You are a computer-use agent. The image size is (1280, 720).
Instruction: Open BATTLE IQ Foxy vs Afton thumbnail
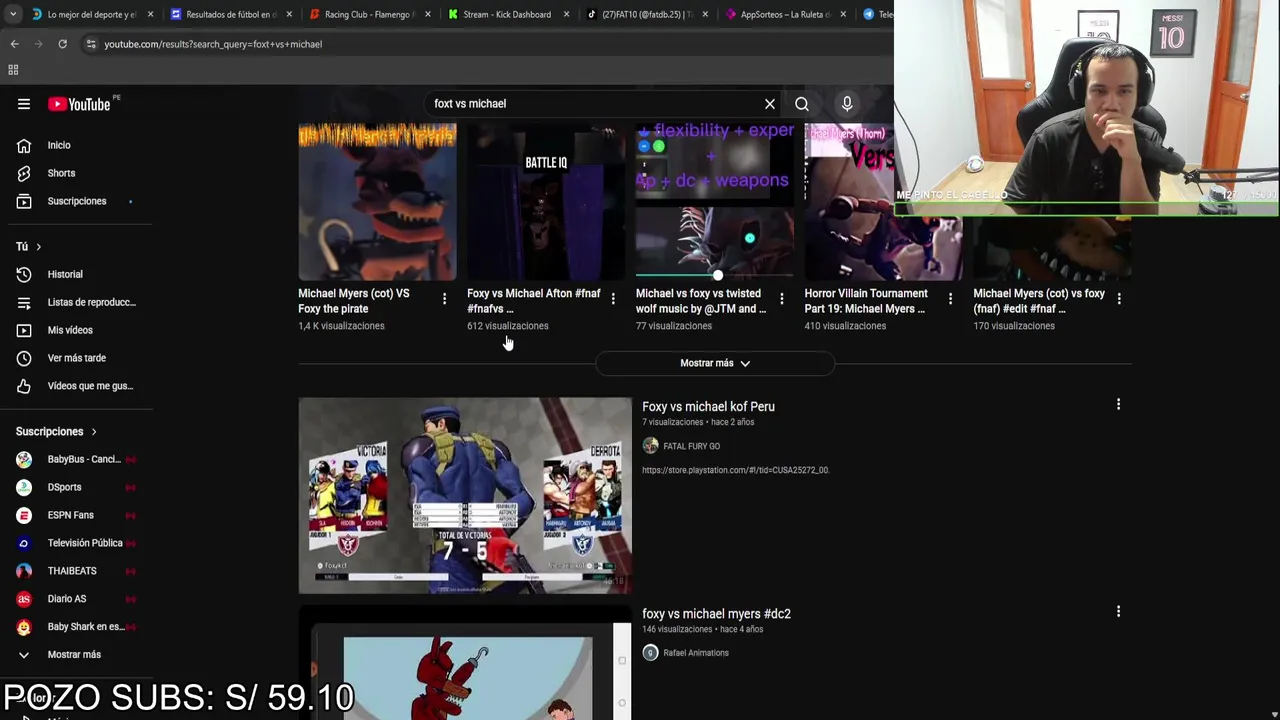point(546,202)
